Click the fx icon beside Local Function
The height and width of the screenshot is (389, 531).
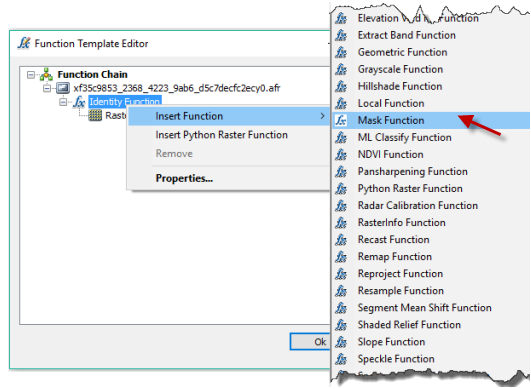click(x=341, y=103)
